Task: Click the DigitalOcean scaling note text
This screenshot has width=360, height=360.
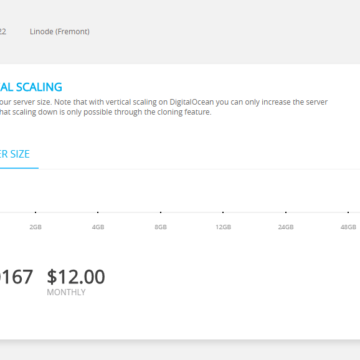Action: tap(164, 102)
